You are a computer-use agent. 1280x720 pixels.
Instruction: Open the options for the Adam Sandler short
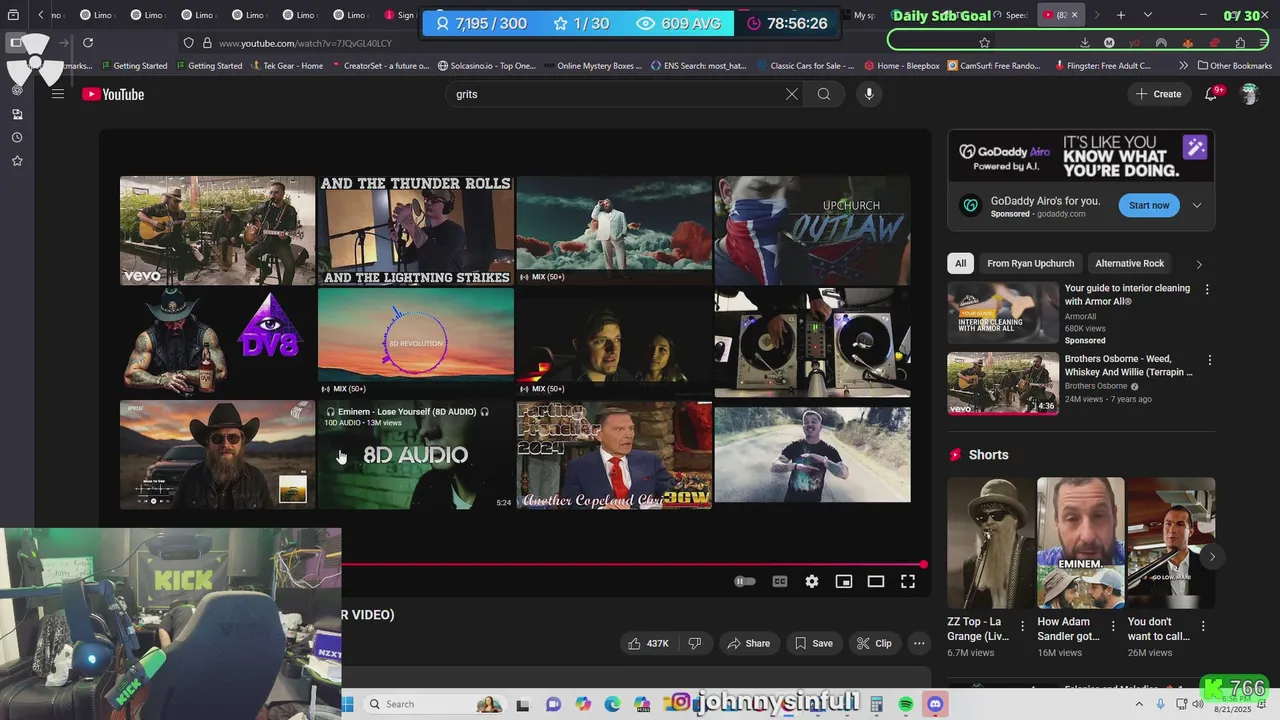(1113, 626)
